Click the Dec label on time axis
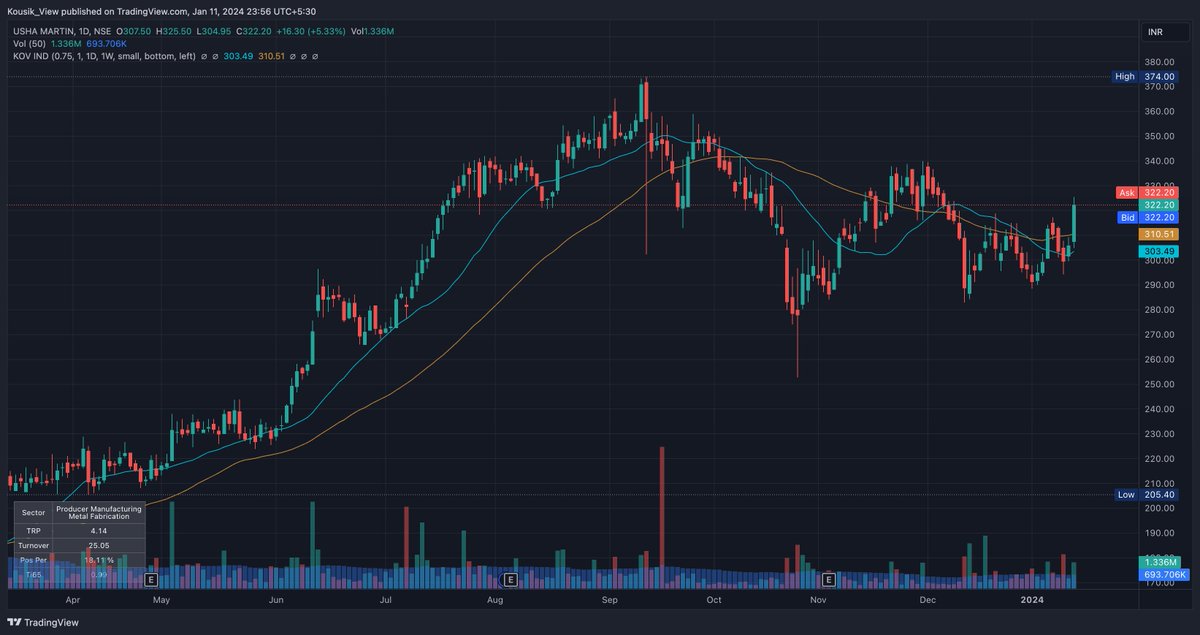1200x635 pixels. 927,601
